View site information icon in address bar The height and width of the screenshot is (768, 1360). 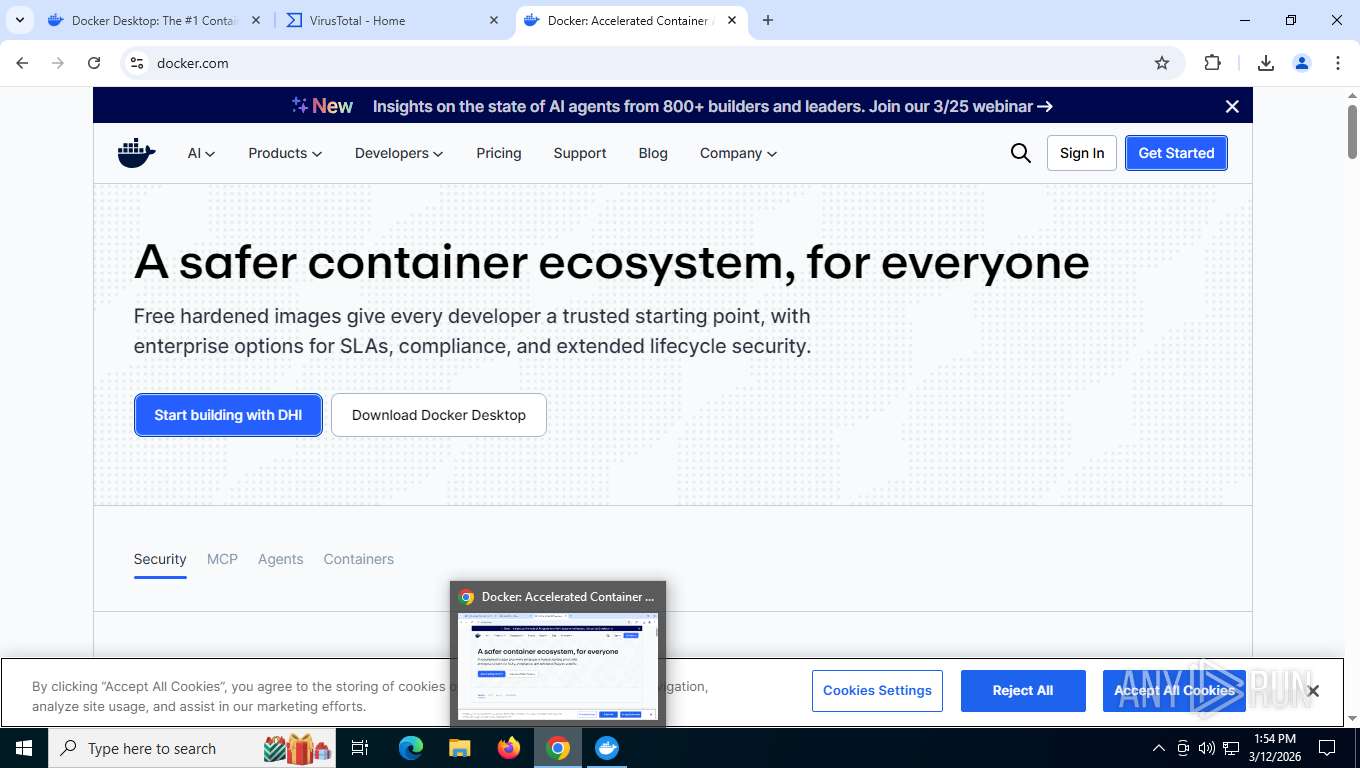point(137,63)
